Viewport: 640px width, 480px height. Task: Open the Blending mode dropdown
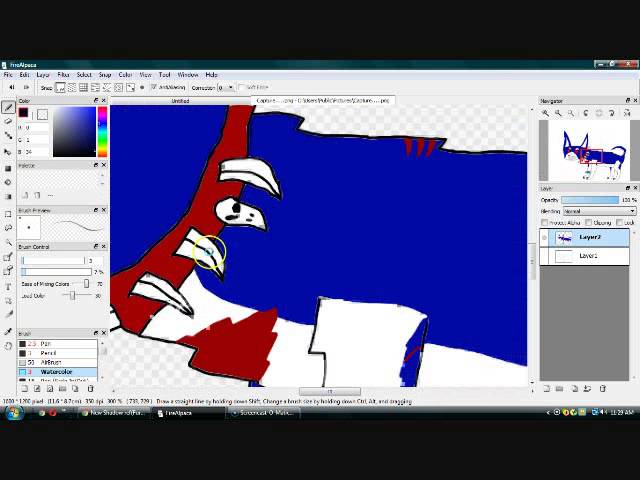[x=599, y=211]
